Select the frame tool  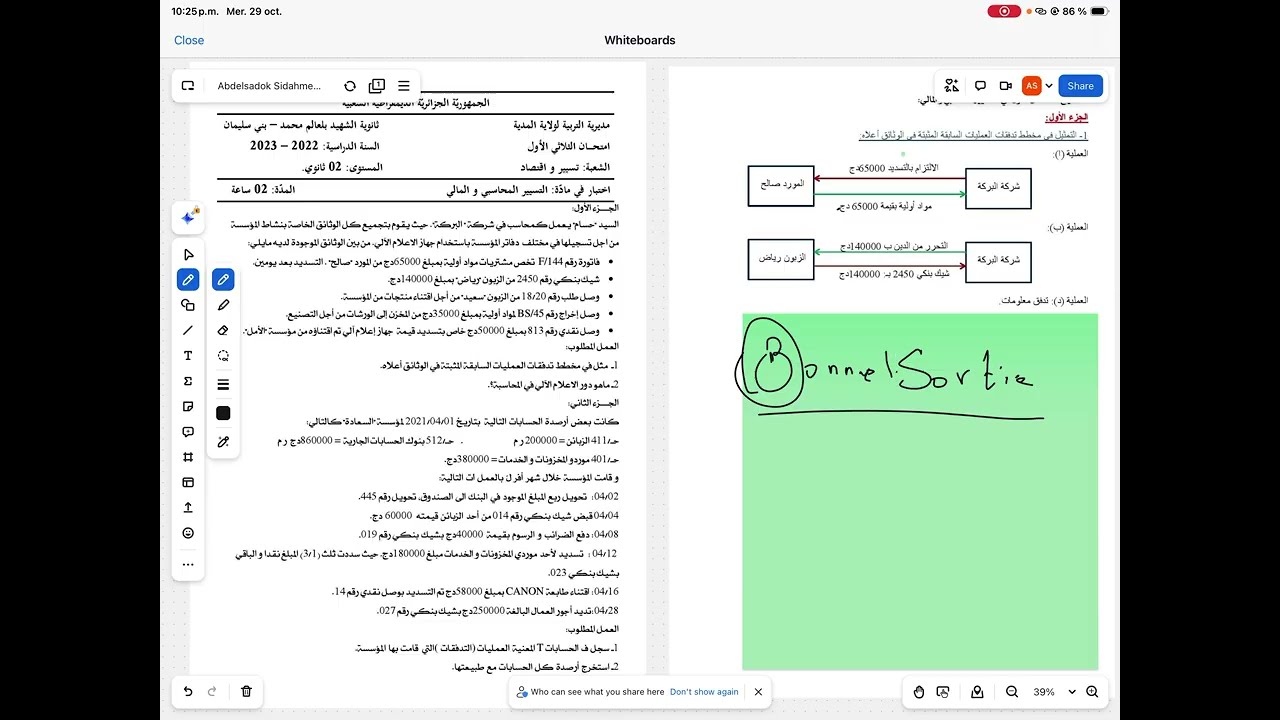(188, 457)
